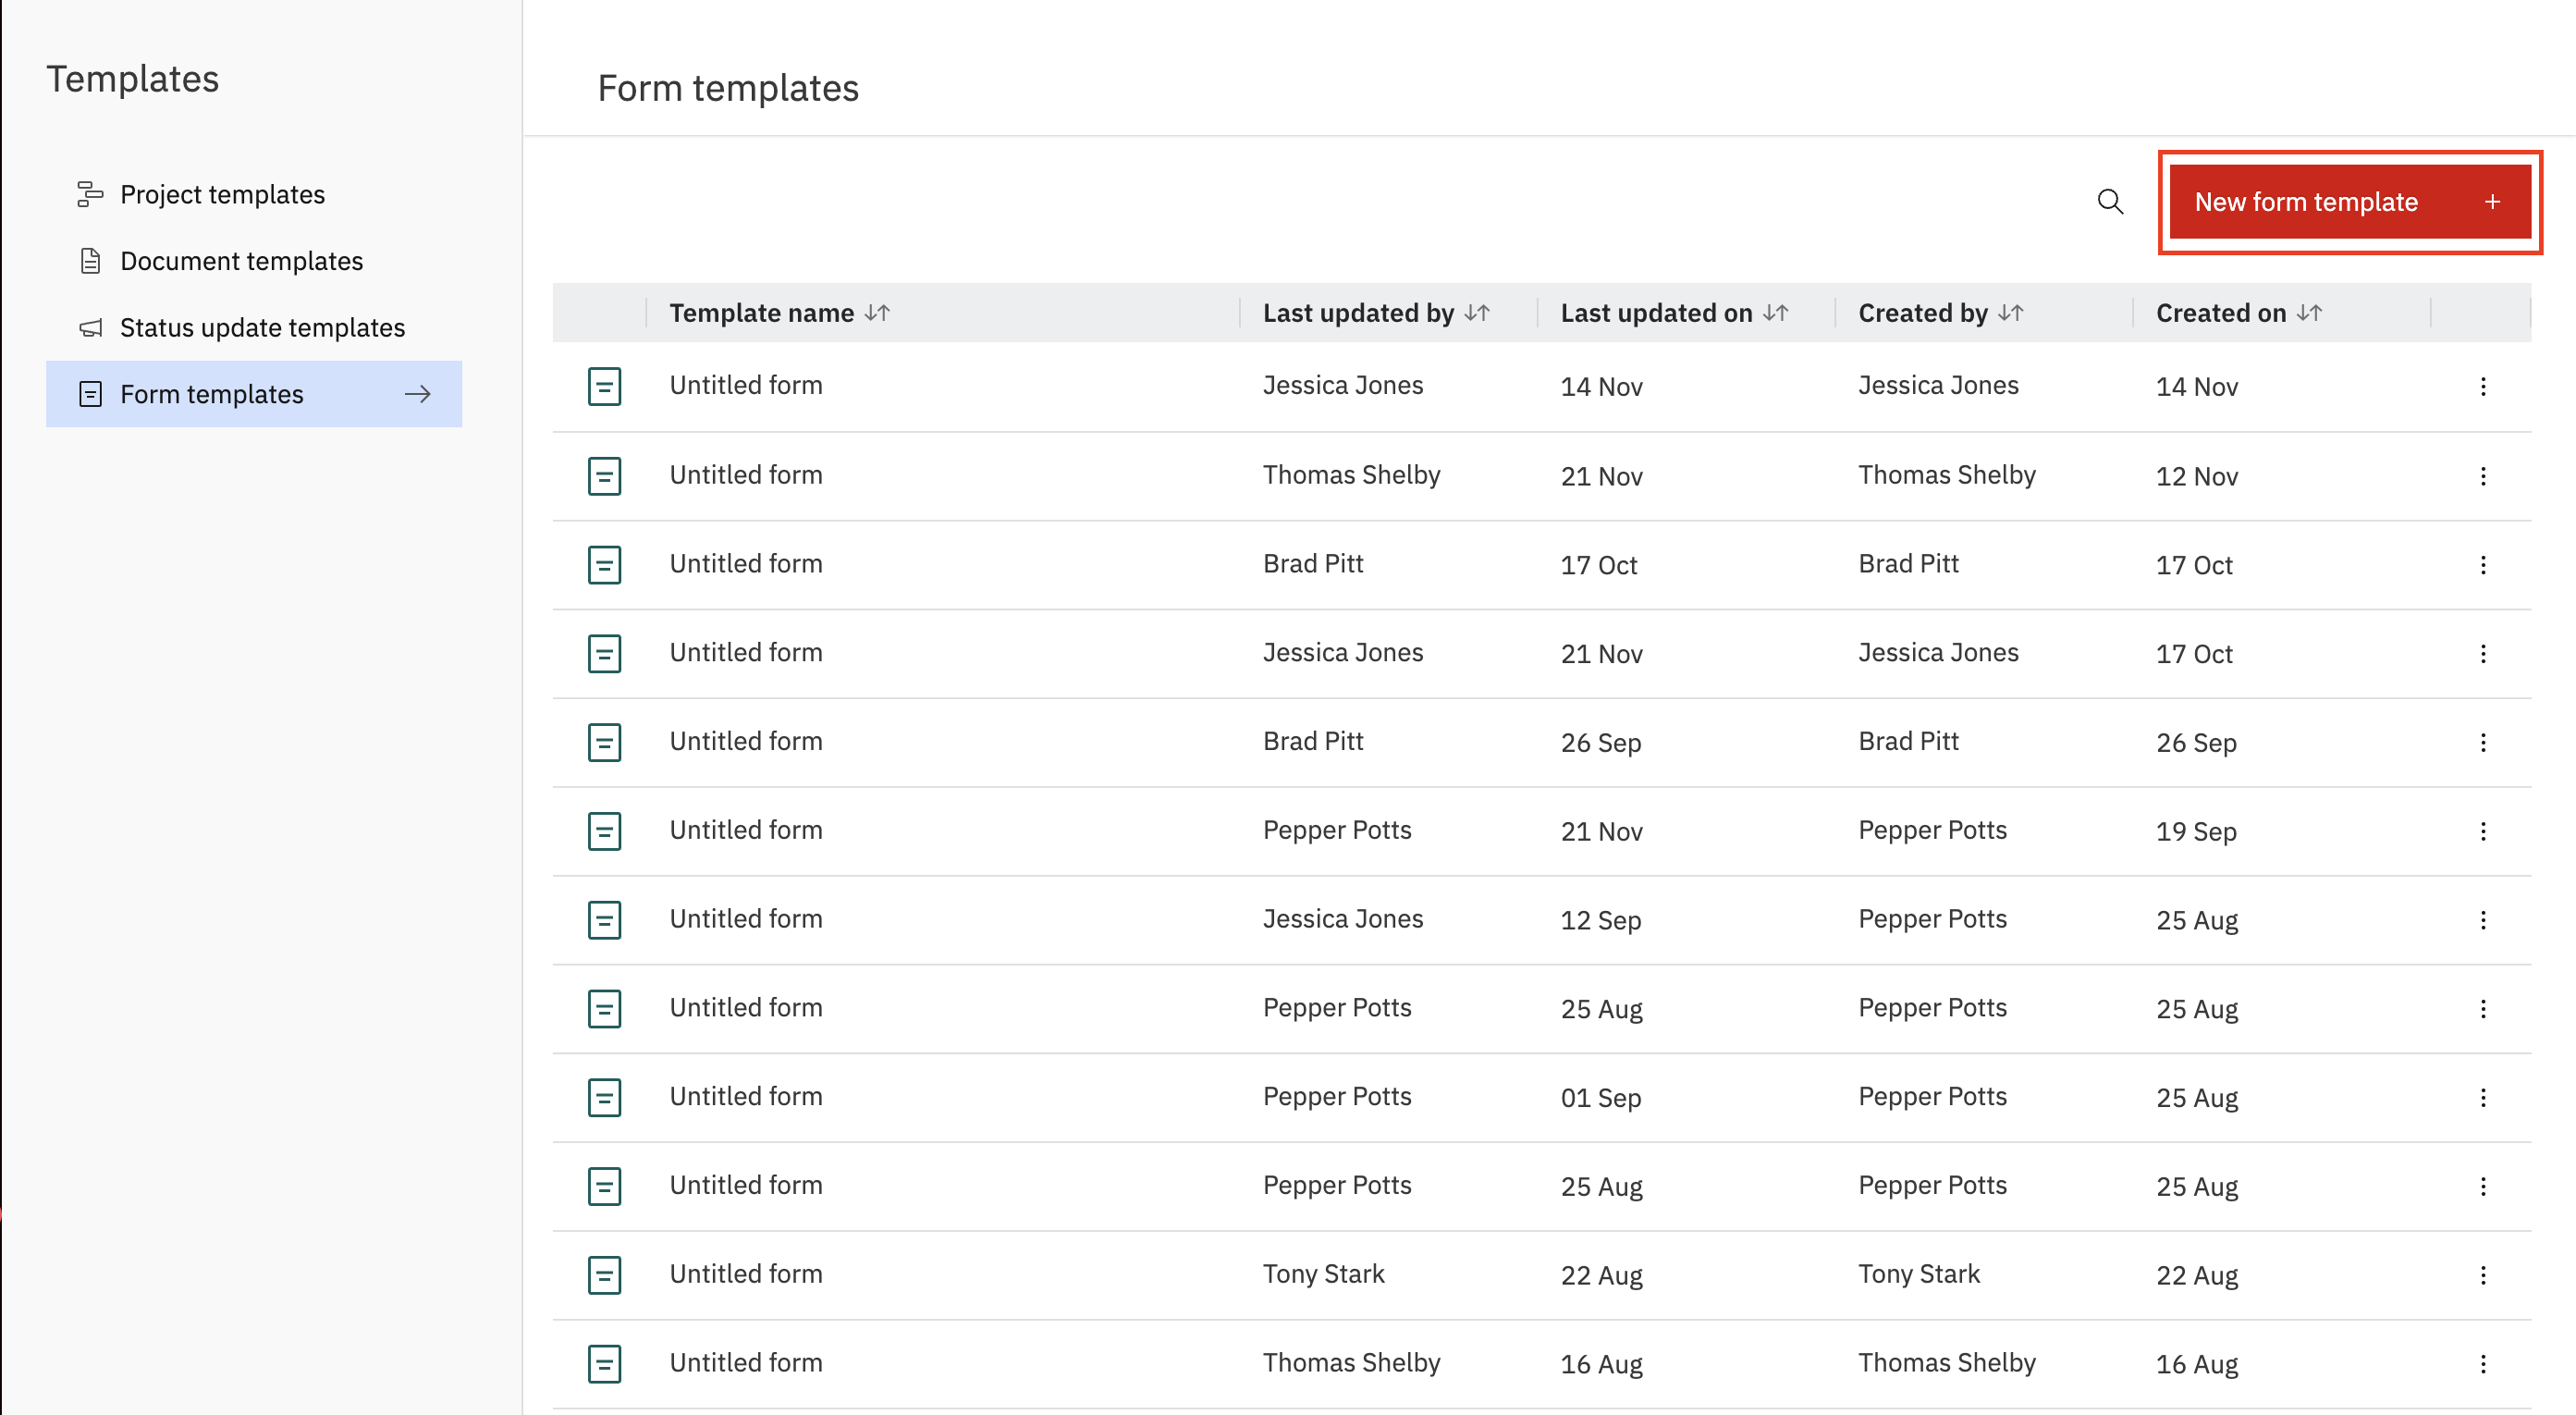Toggle sort arrows for Created by
This screenshot has height=1415, width=2576.
2011,313
